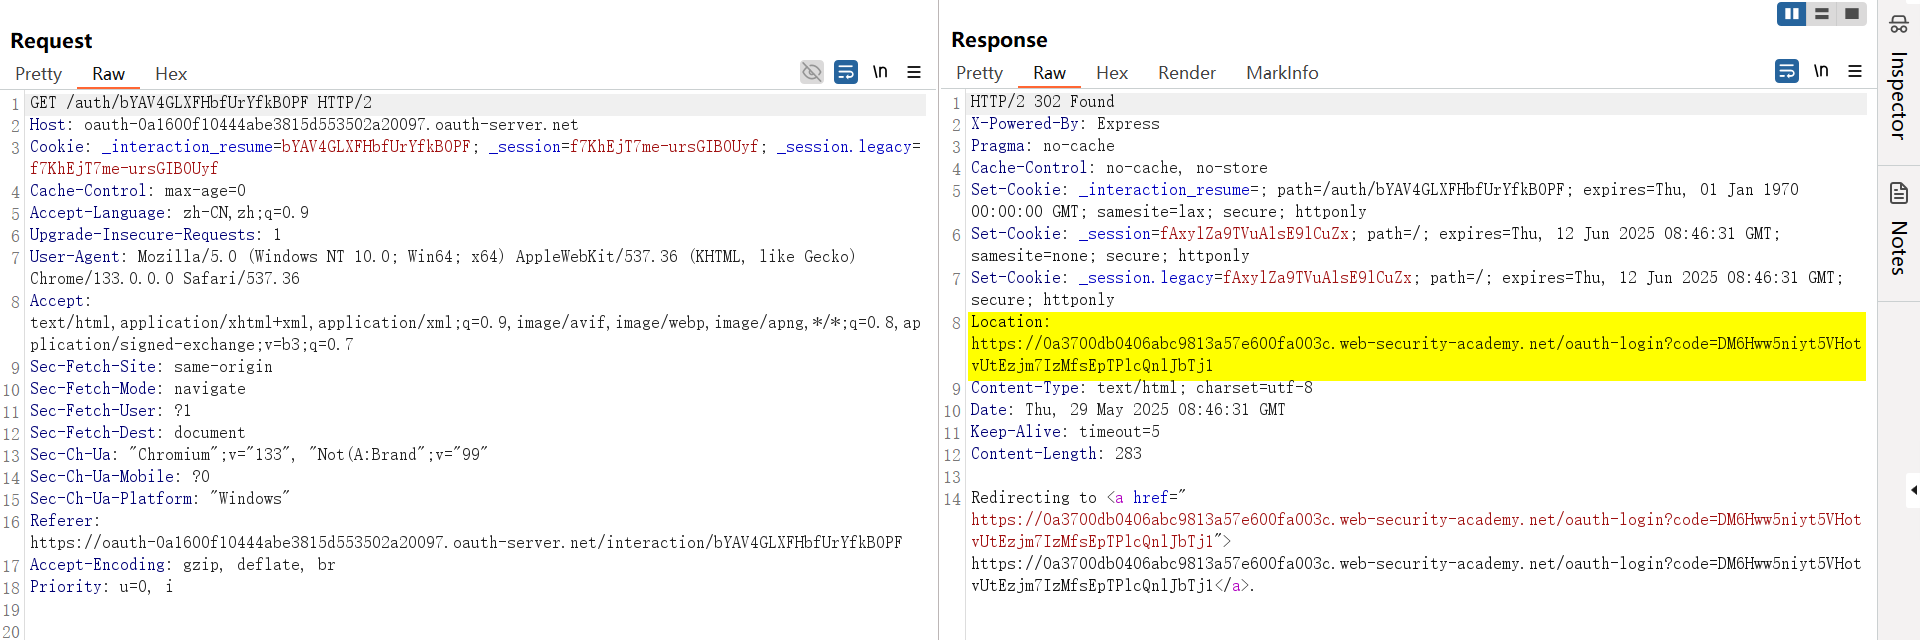
Task: Open the Inspector side panel icon
Action: tap(1898, 24)
